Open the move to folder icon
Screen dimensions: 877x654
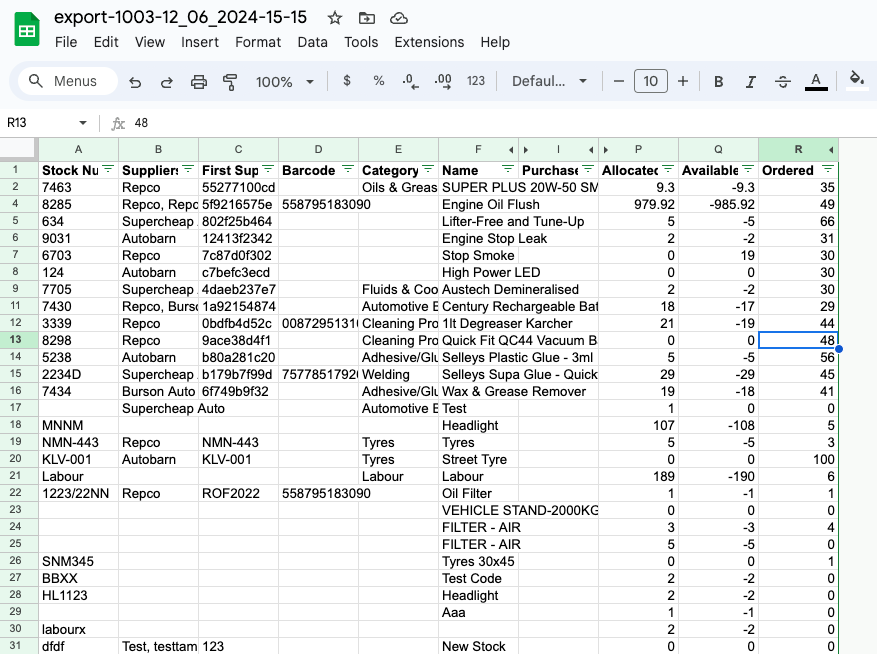(367, 18)
